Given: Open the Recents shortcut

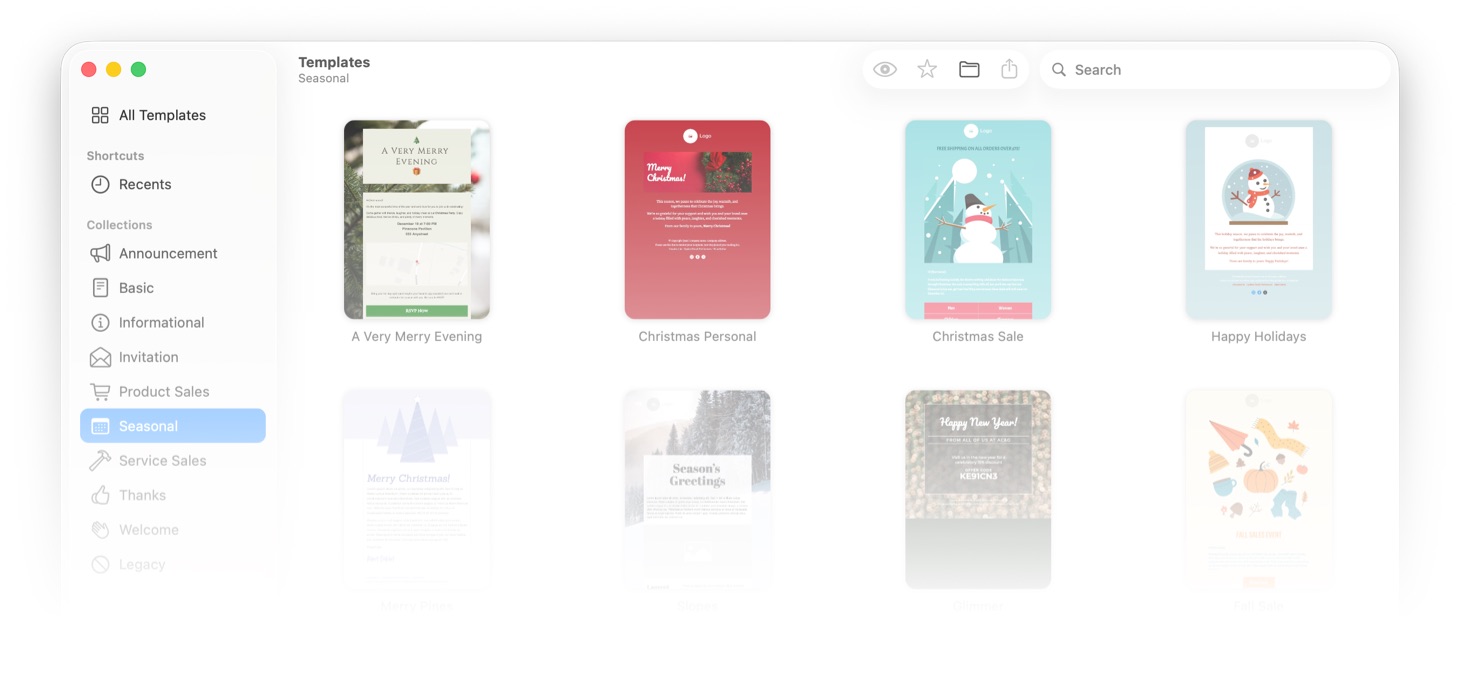Looking at the screenshot, I should pos(145,184).
